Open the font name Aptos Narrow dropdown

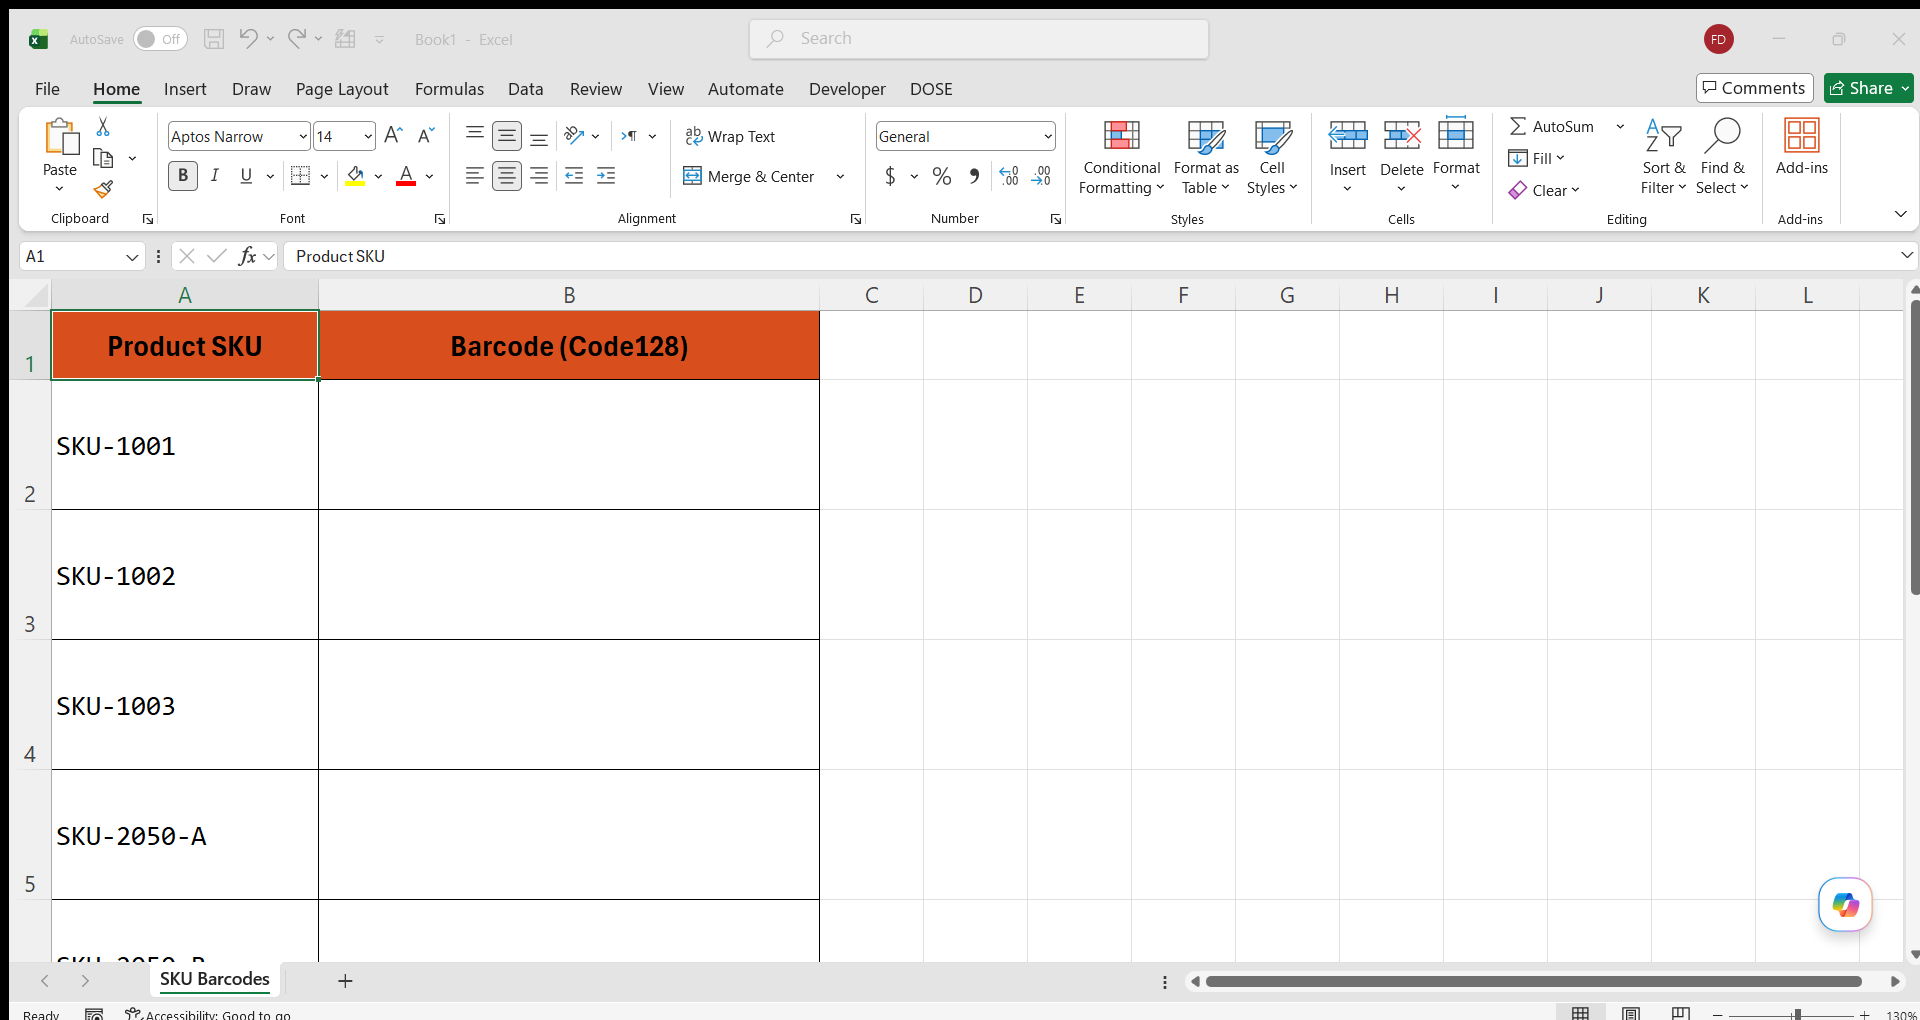point(303,136)
